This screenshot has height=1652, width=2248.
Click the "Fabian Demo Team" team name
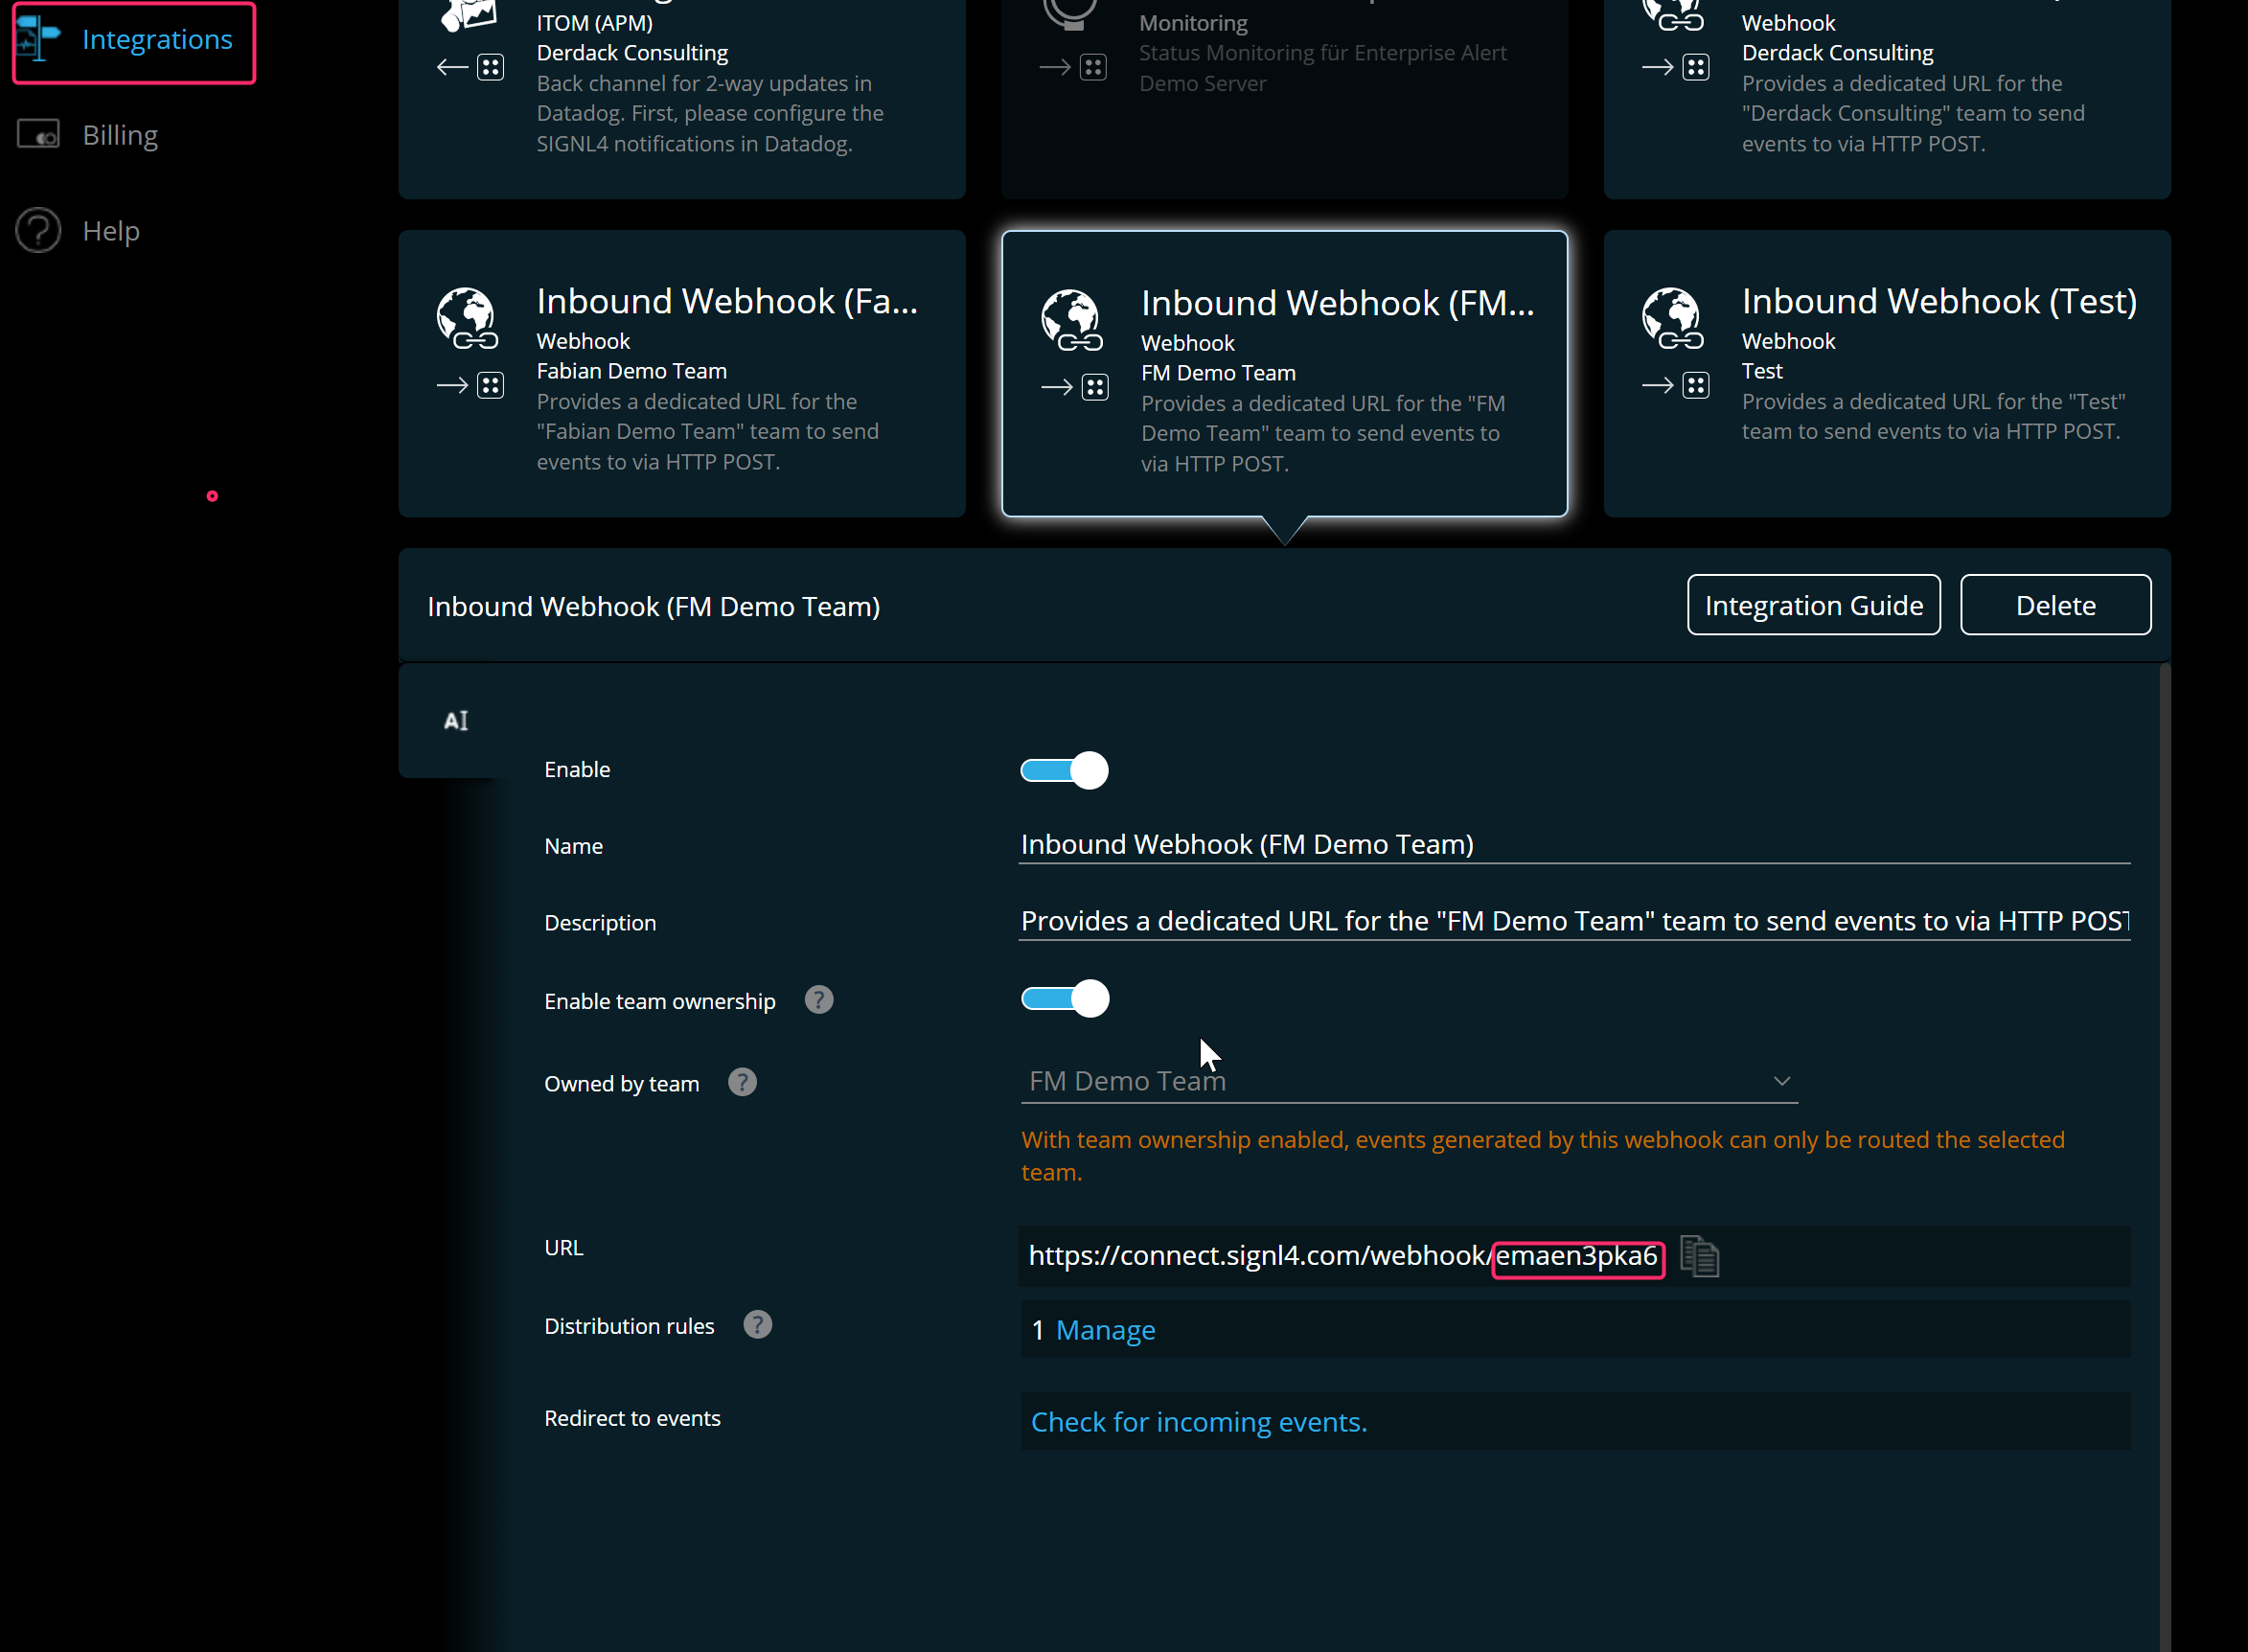point(631,371)
